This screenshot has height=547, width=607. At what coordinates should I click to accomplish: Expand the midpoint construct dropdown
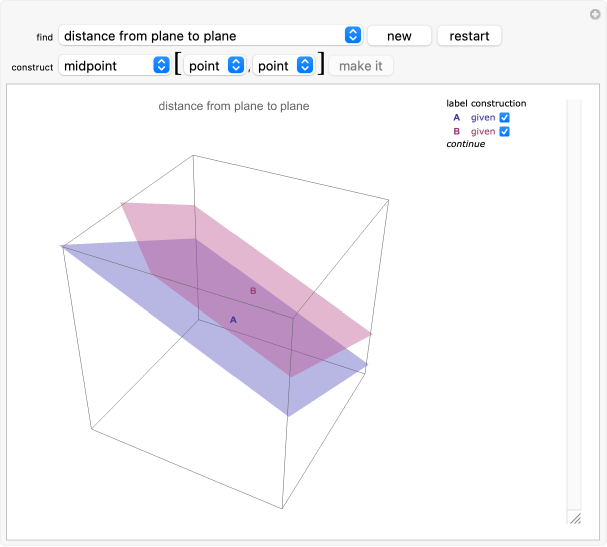(115, 66)
